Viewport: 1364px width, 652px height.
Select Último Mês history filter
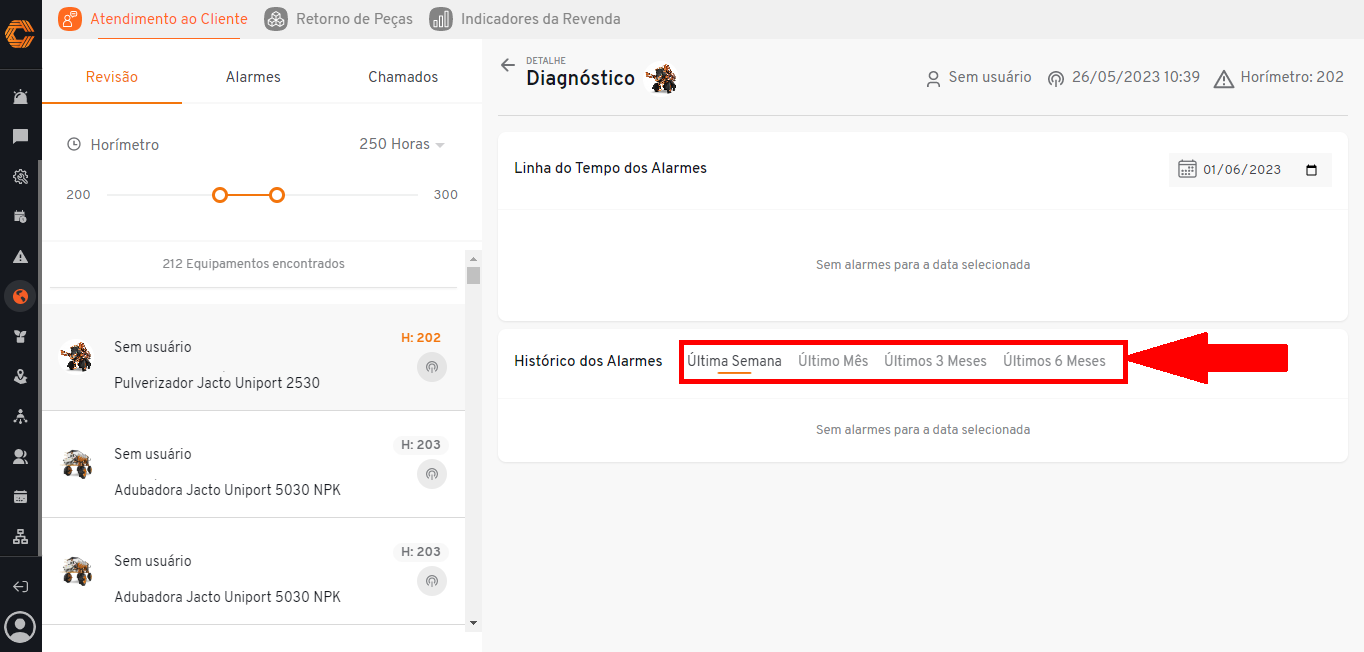point(833,361)
